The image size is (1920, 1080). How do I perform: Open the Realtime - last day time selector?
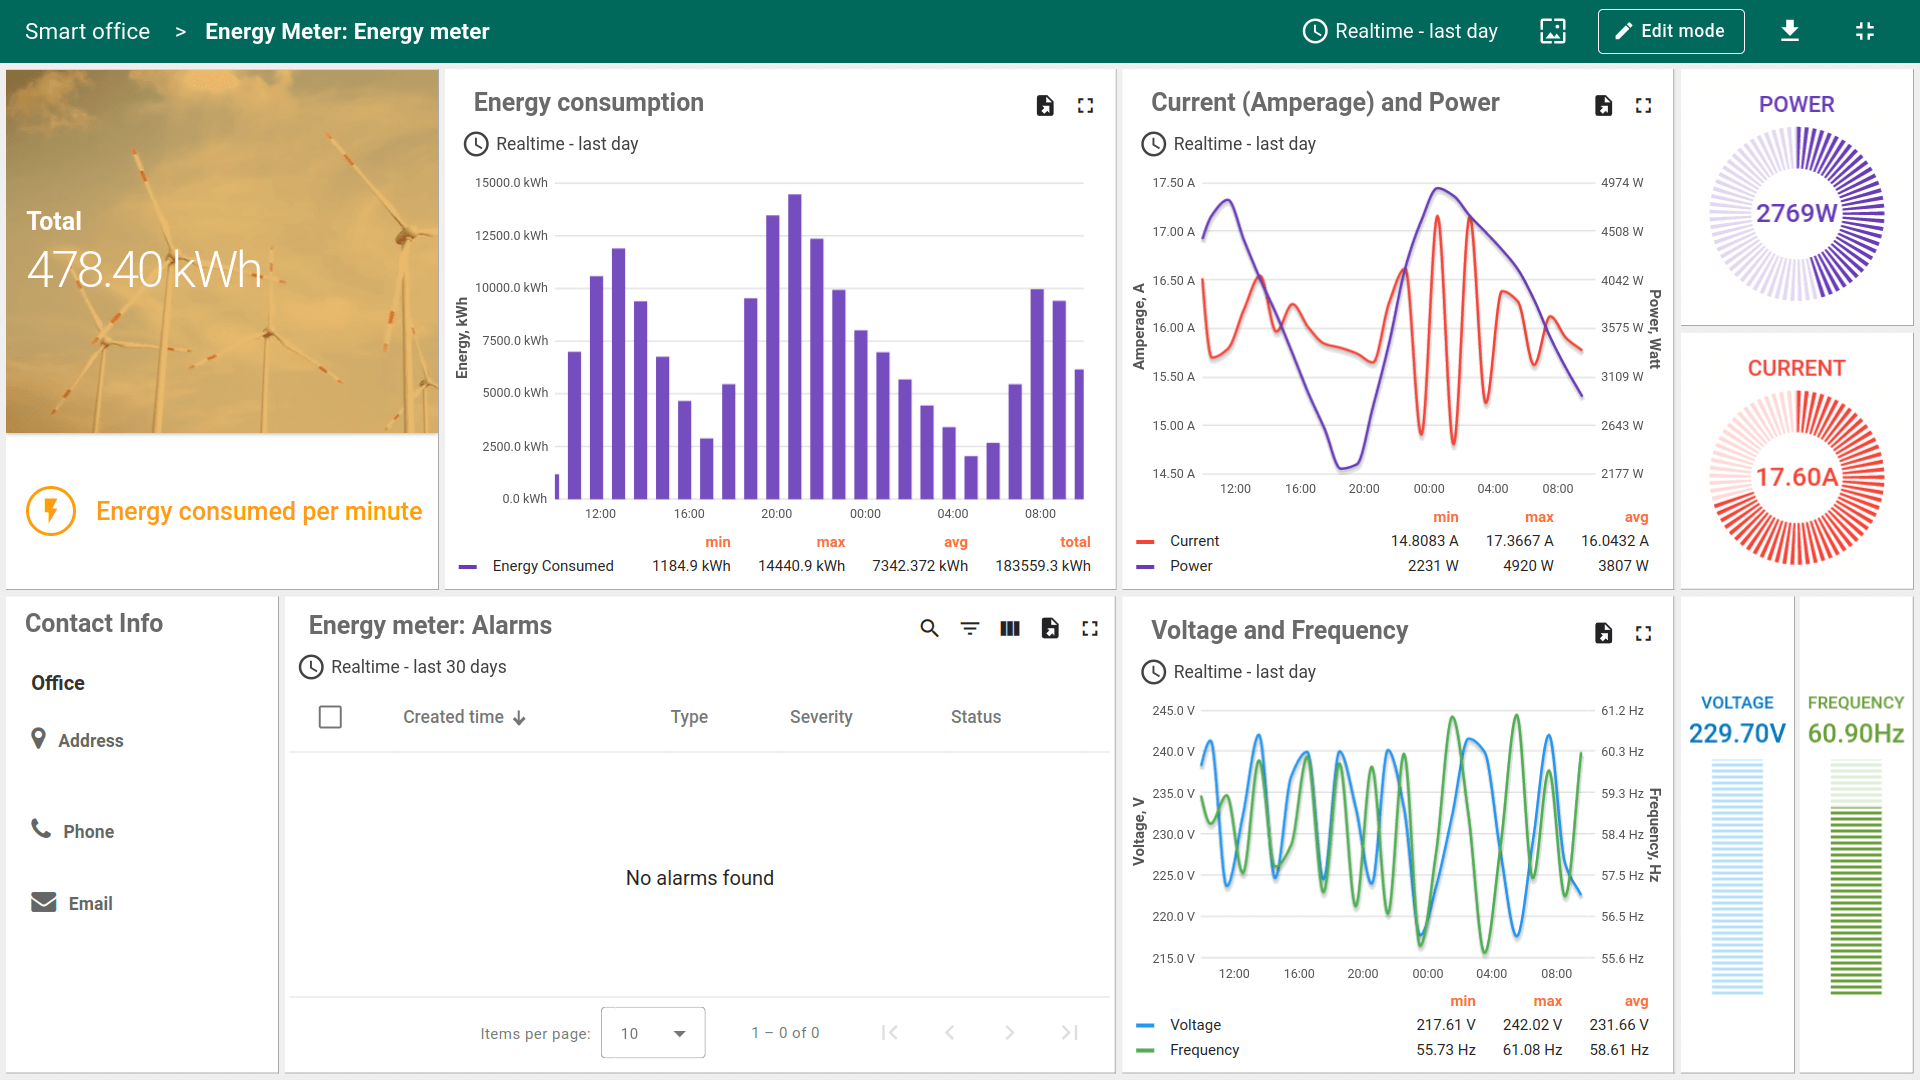pyautogui.click(x=1400, y=31)
